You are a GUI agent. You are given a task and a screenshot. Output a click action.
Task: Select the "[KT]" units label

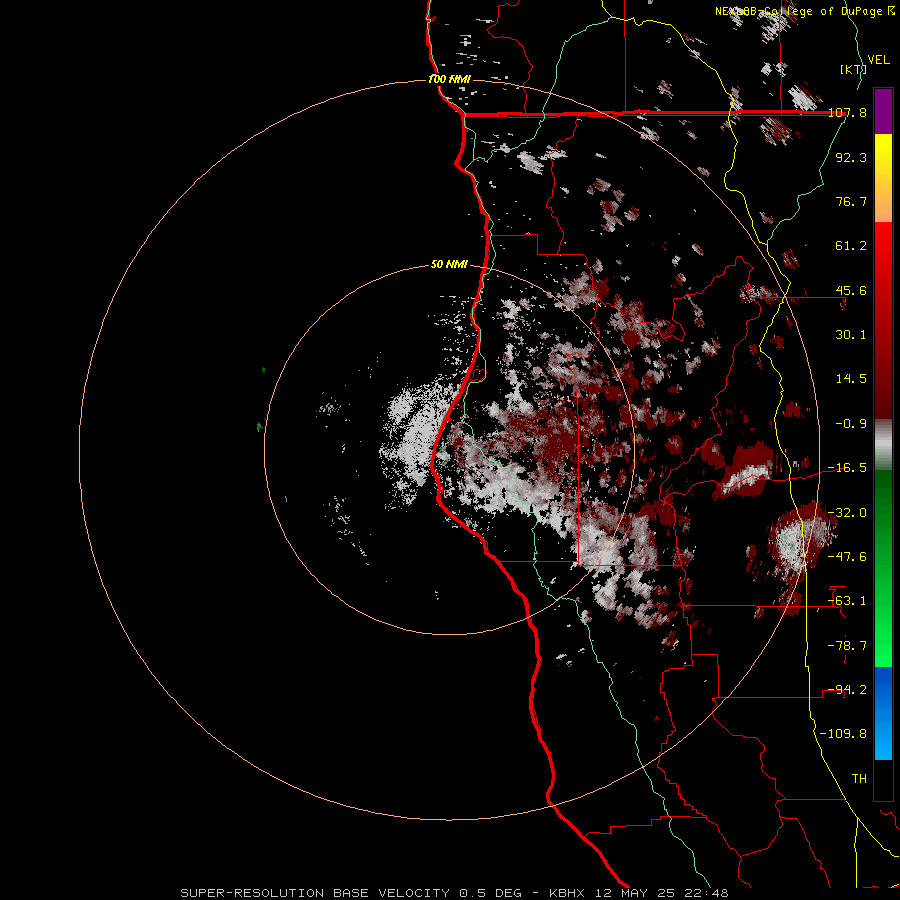(x=853, y=69)
